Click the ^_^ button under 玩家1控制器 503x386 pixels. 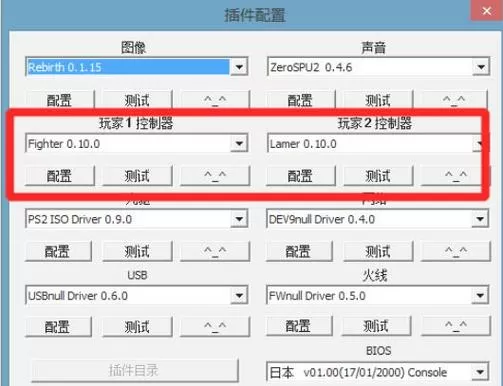[x=215, y=175]
